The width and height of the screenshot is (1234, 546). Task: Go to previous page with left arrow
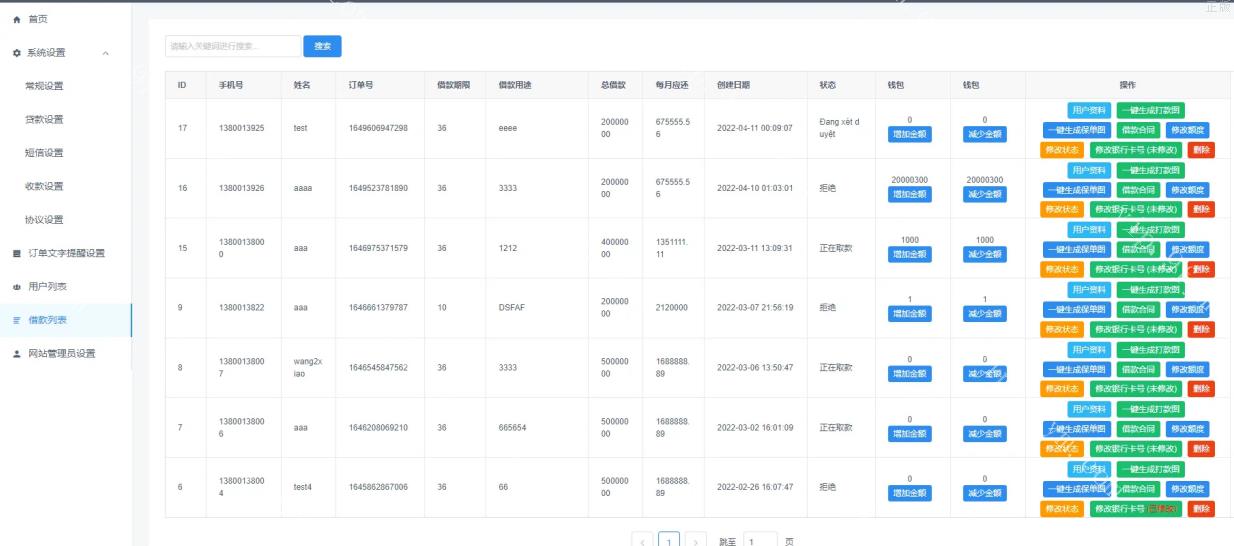tap(645, 541)
